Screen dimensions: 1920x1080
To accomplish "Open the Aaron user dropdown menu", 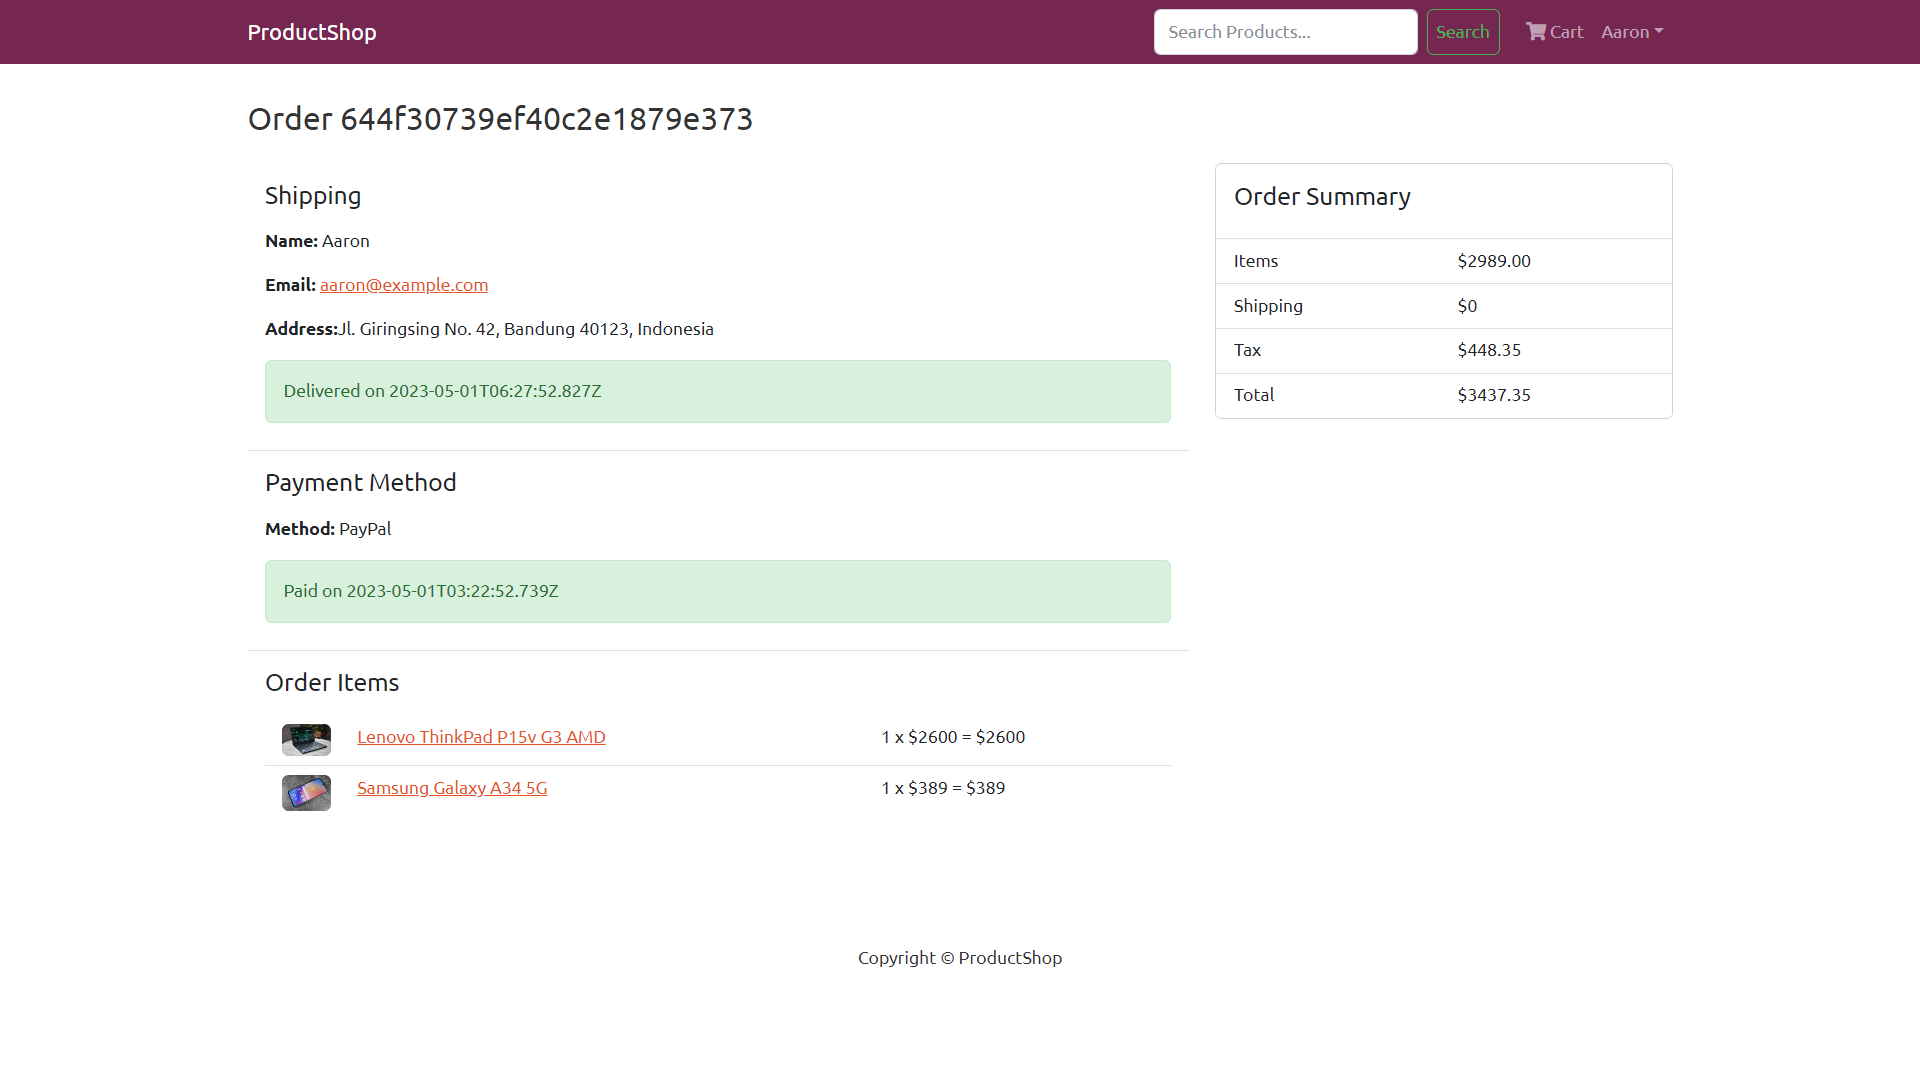I will (x=1632, y=32).
